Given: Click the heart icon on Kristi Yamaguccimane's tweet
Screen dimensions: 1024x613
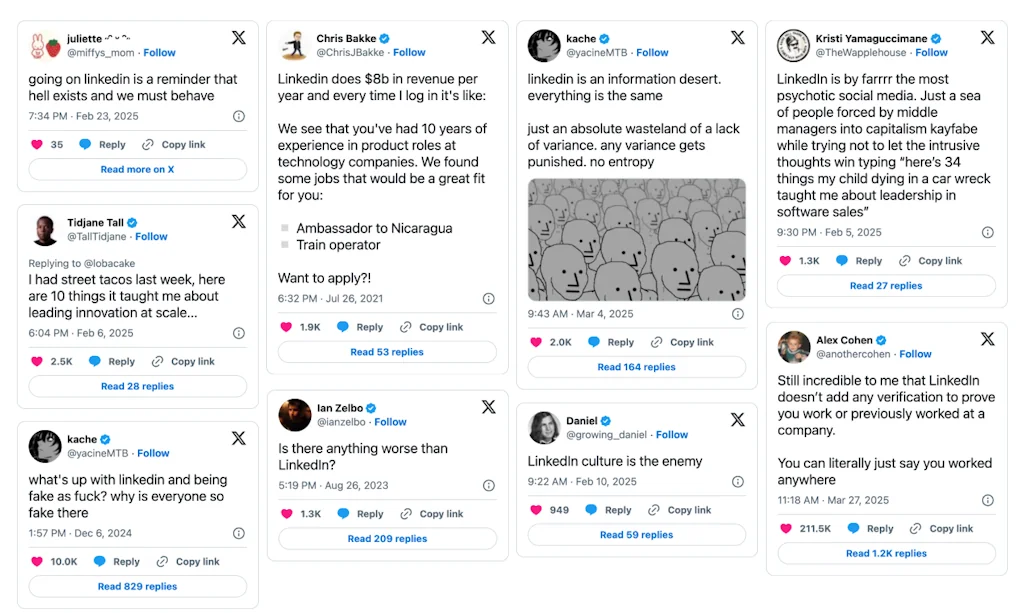Looking at the screenshot, I should [785, 261].
